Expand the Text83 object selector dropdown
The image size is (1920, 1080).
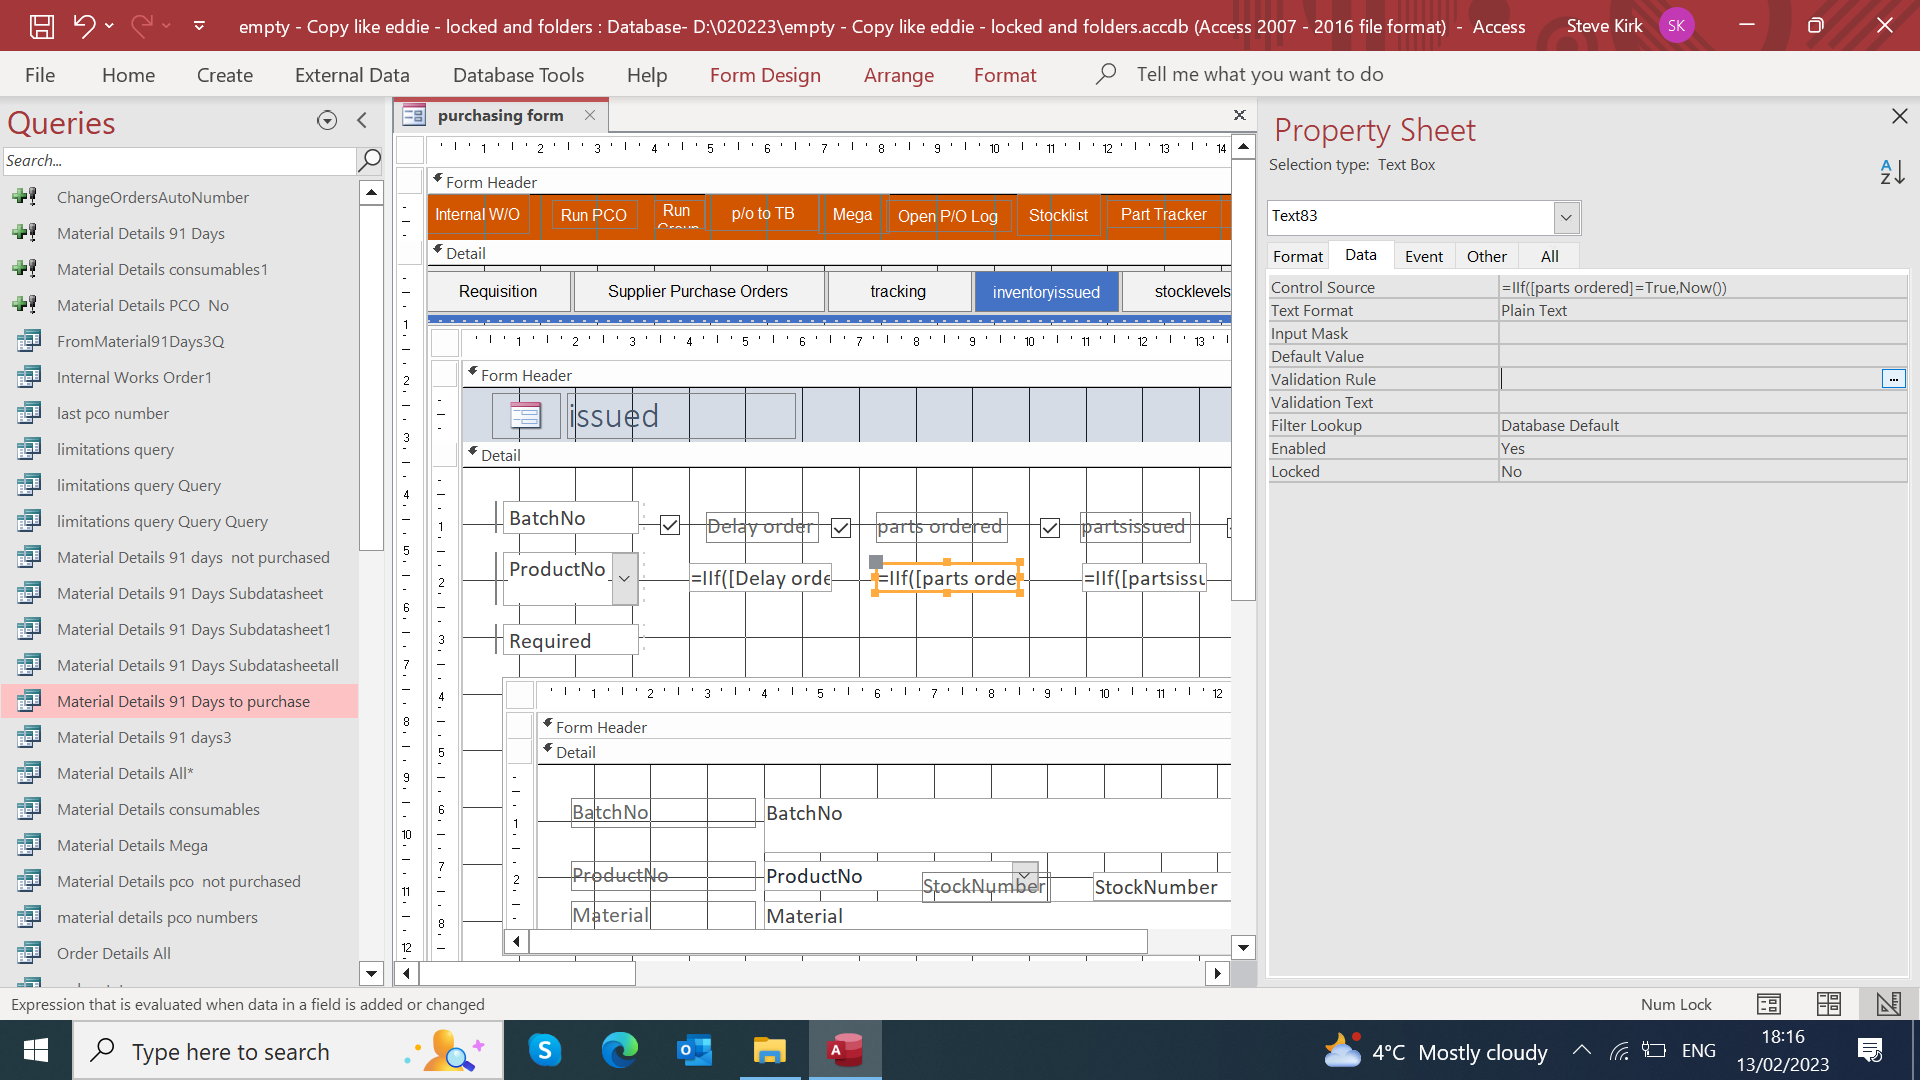[1566, 217]
